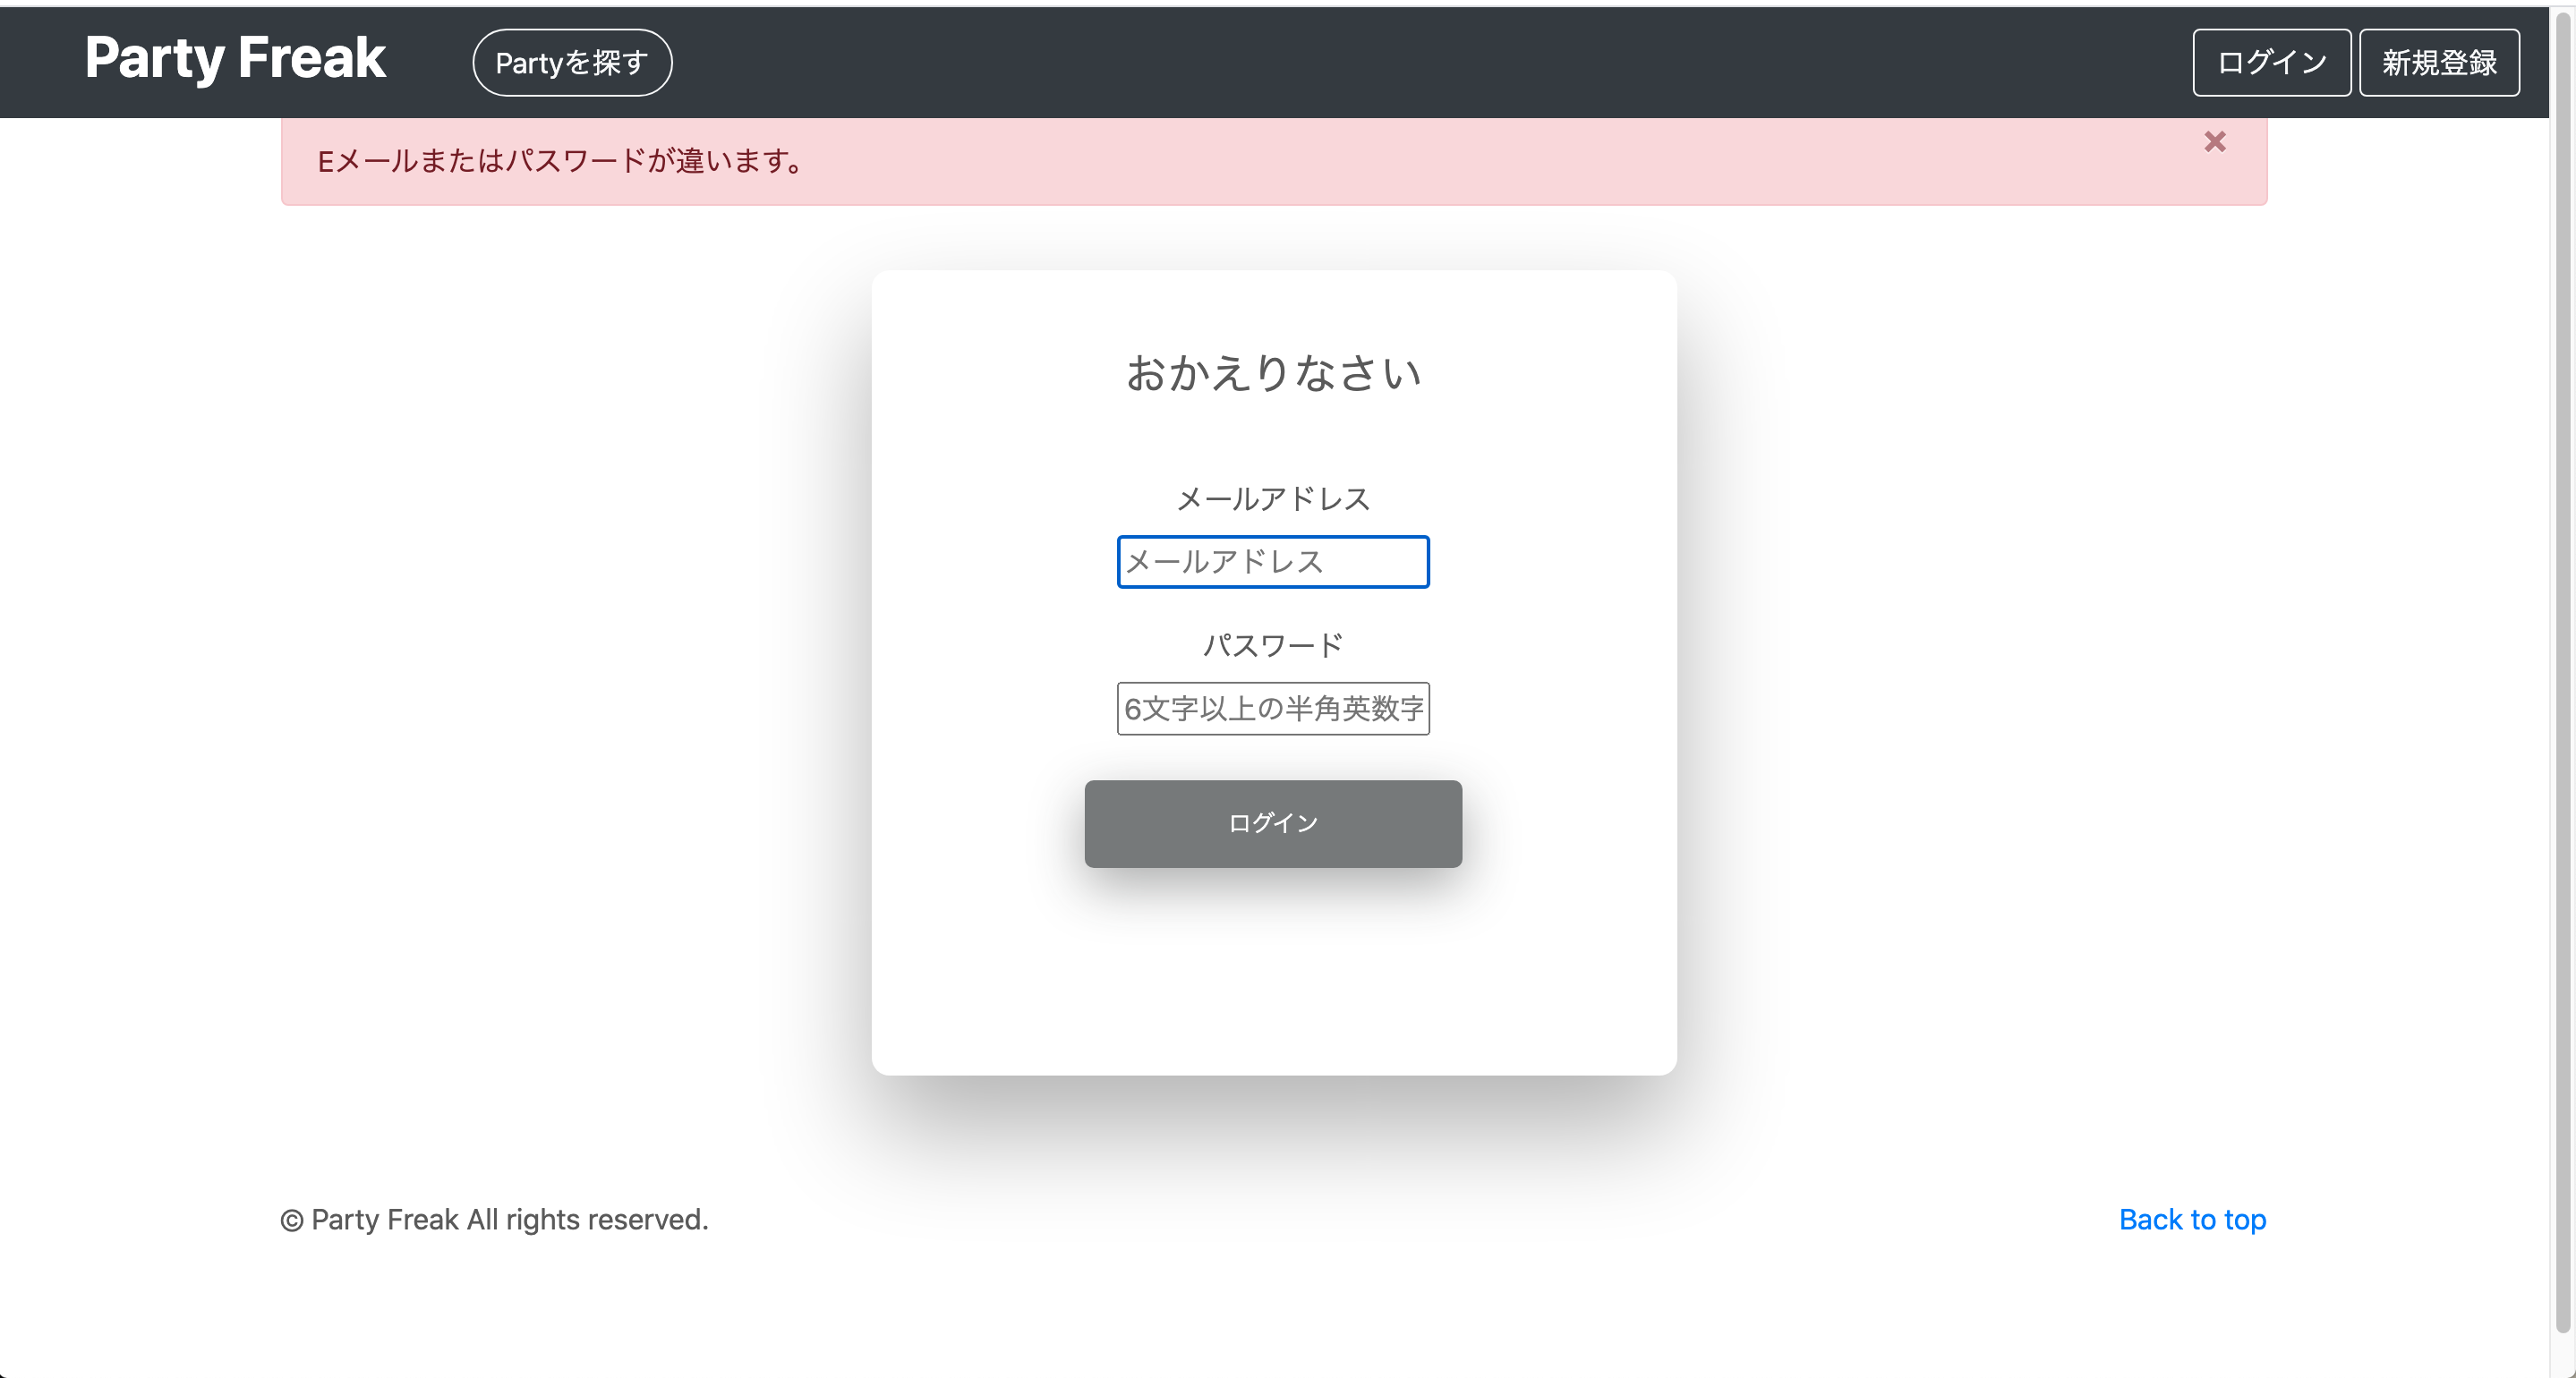2576x1378 pixels.
Task: Click the パスワード label above the field
Action: (x=1272, y=645)
